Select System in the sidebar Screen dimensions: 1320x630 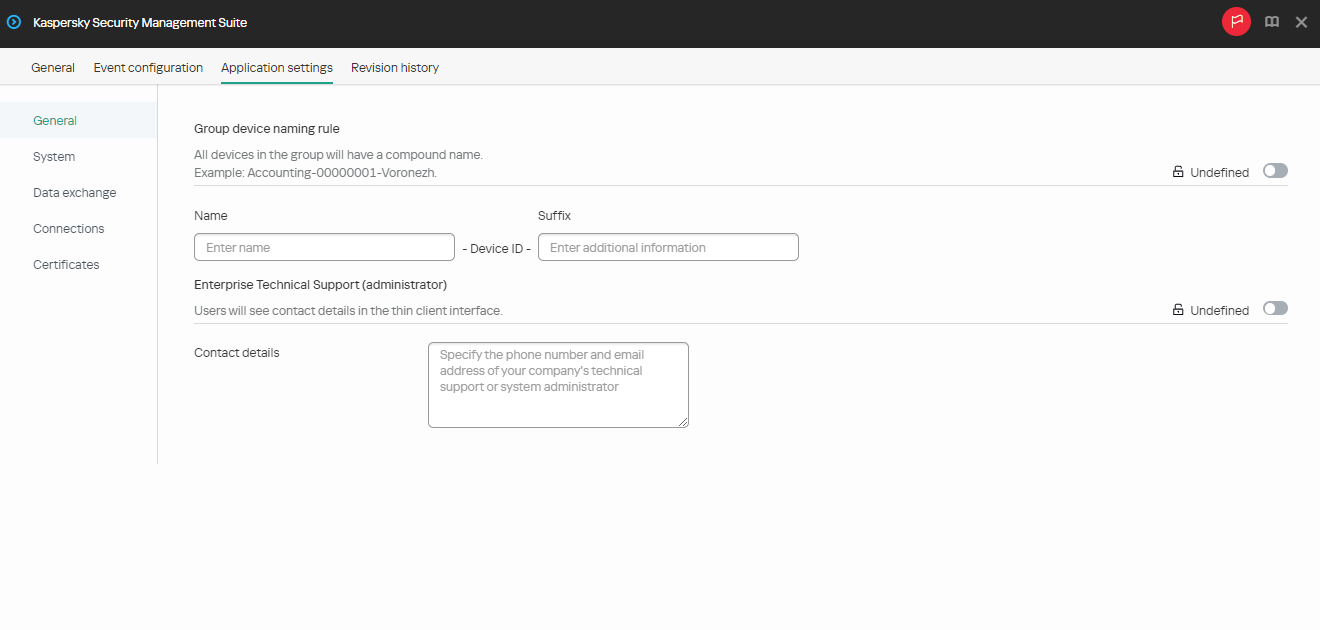tap(53, 156)
